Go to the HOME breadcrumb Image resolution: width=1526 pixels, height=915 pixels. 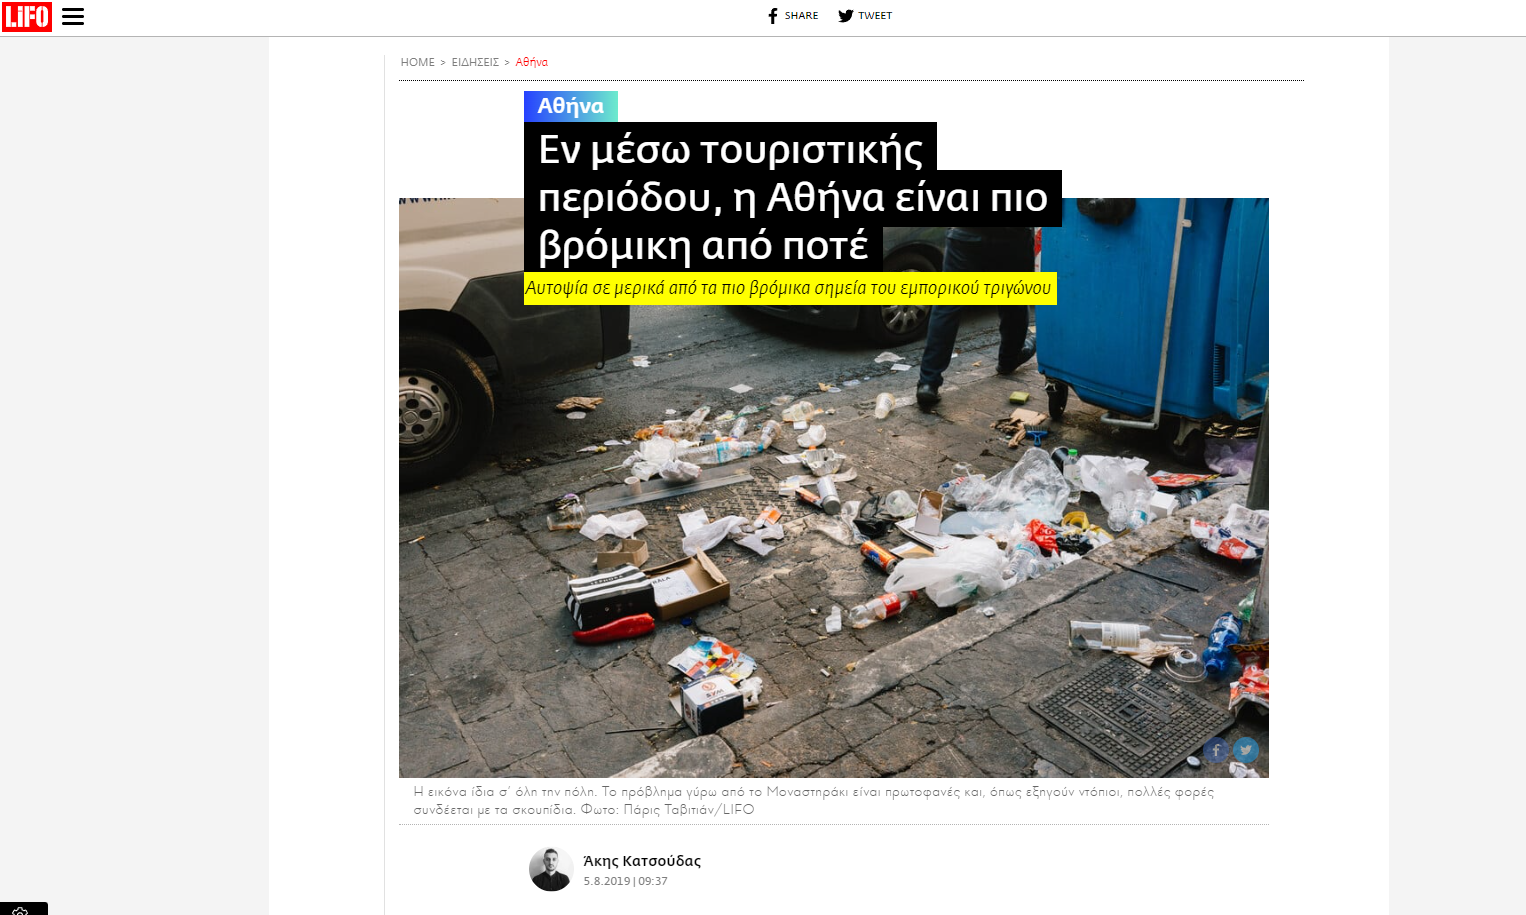(418, 62)
